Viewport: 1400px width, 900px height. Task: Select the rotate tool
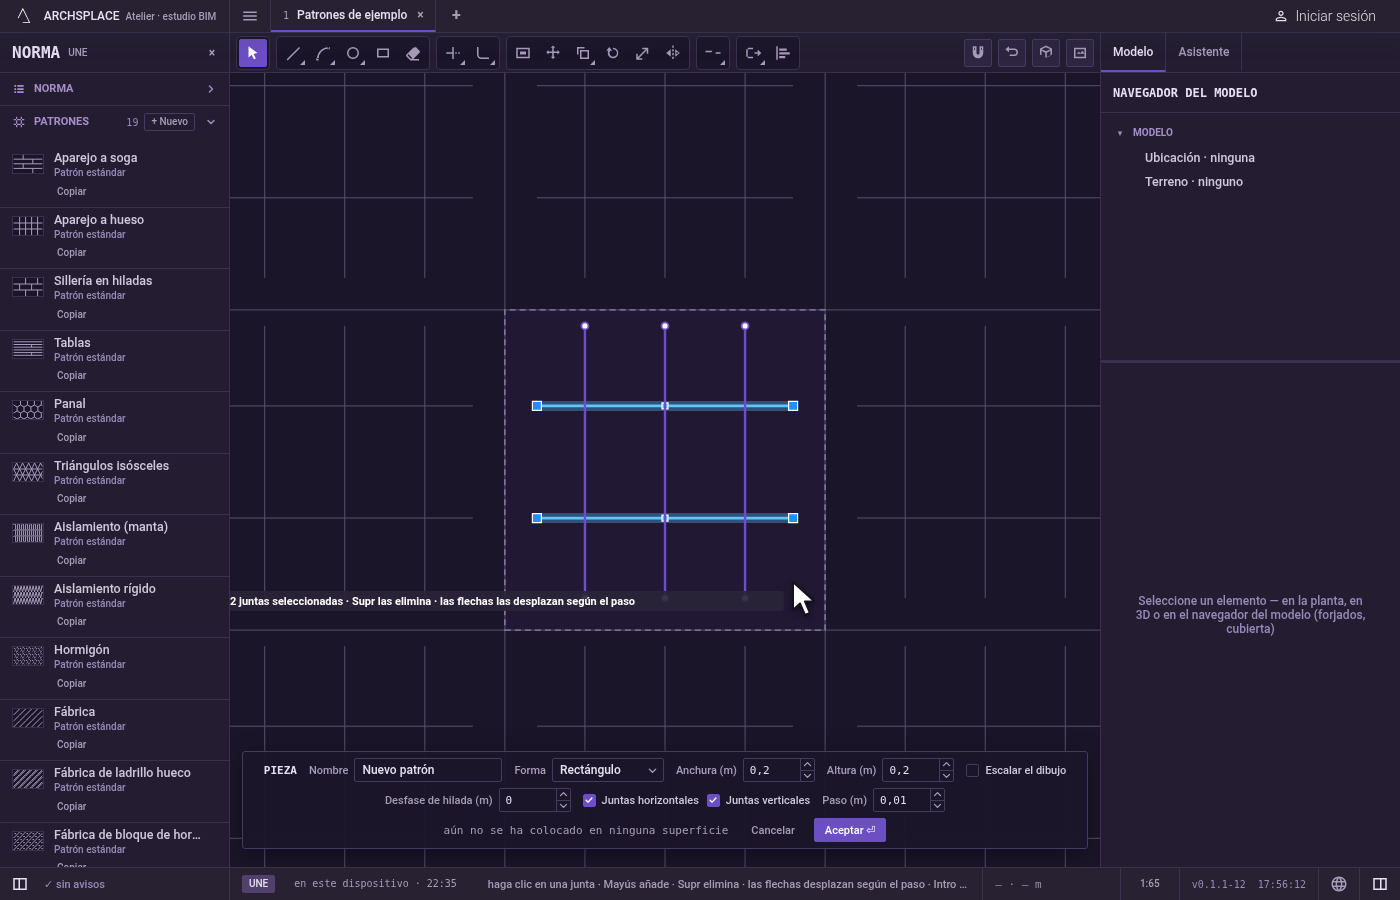[x=613, y=53]
